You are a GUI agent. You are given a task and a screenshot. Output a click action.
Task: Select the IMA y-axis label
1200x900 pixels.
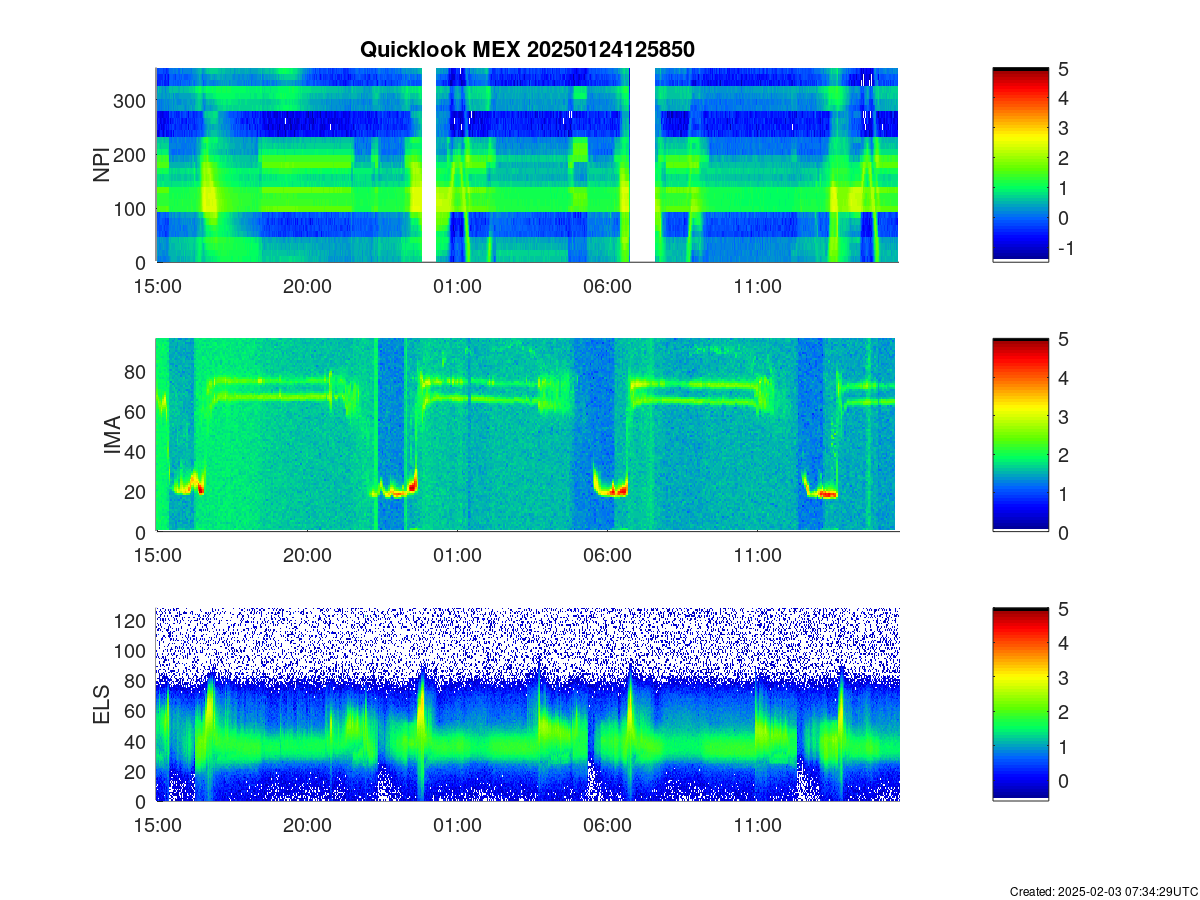click(111, 435)
